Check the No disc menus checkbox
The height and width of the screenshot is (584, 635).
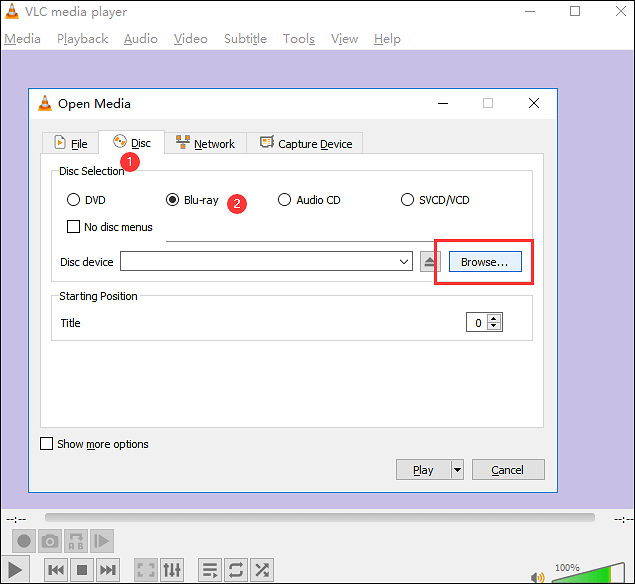click(x=73, y=227)
